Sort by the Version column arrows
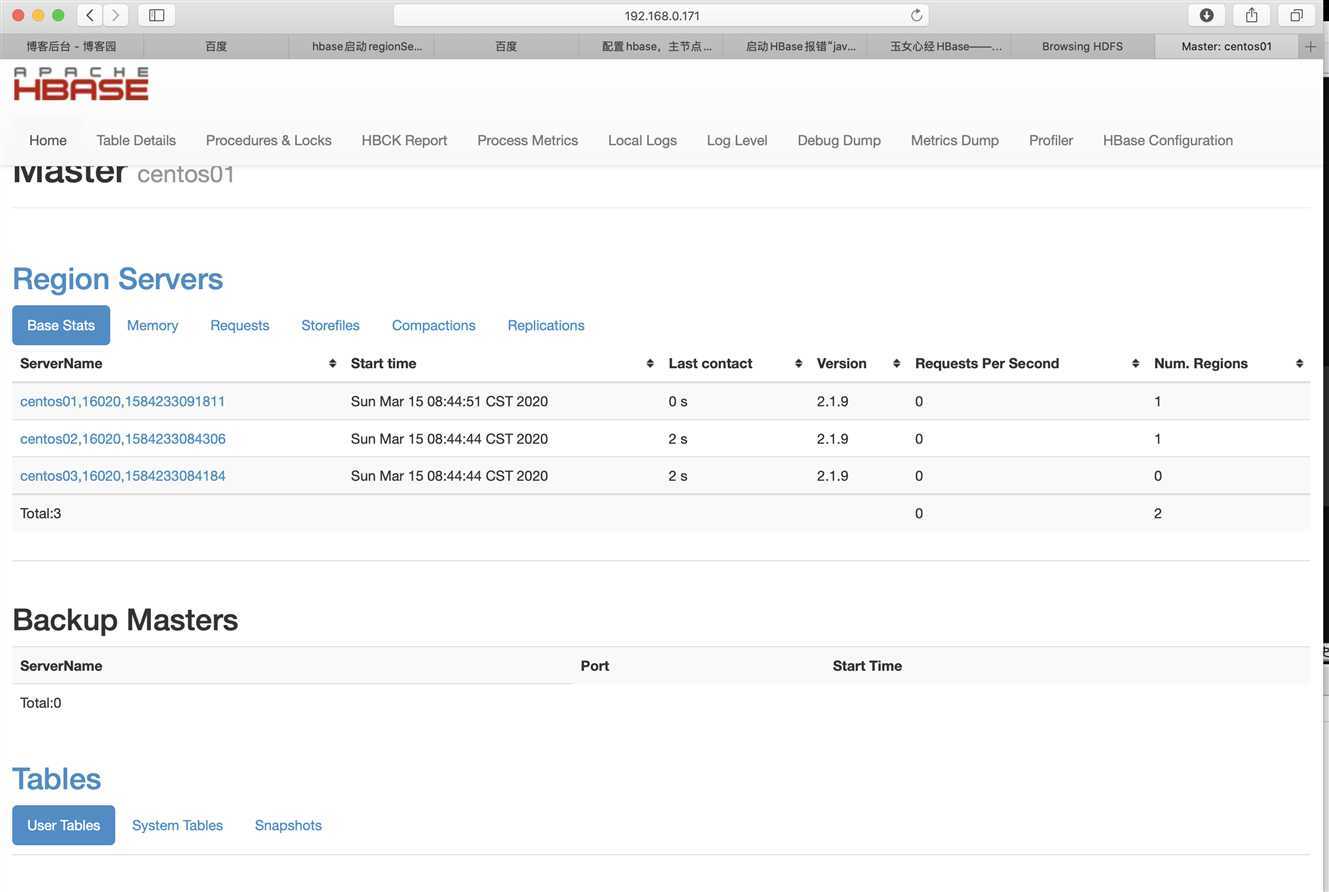The height and width of the screenshot is (892, 1329). (896, 364)
